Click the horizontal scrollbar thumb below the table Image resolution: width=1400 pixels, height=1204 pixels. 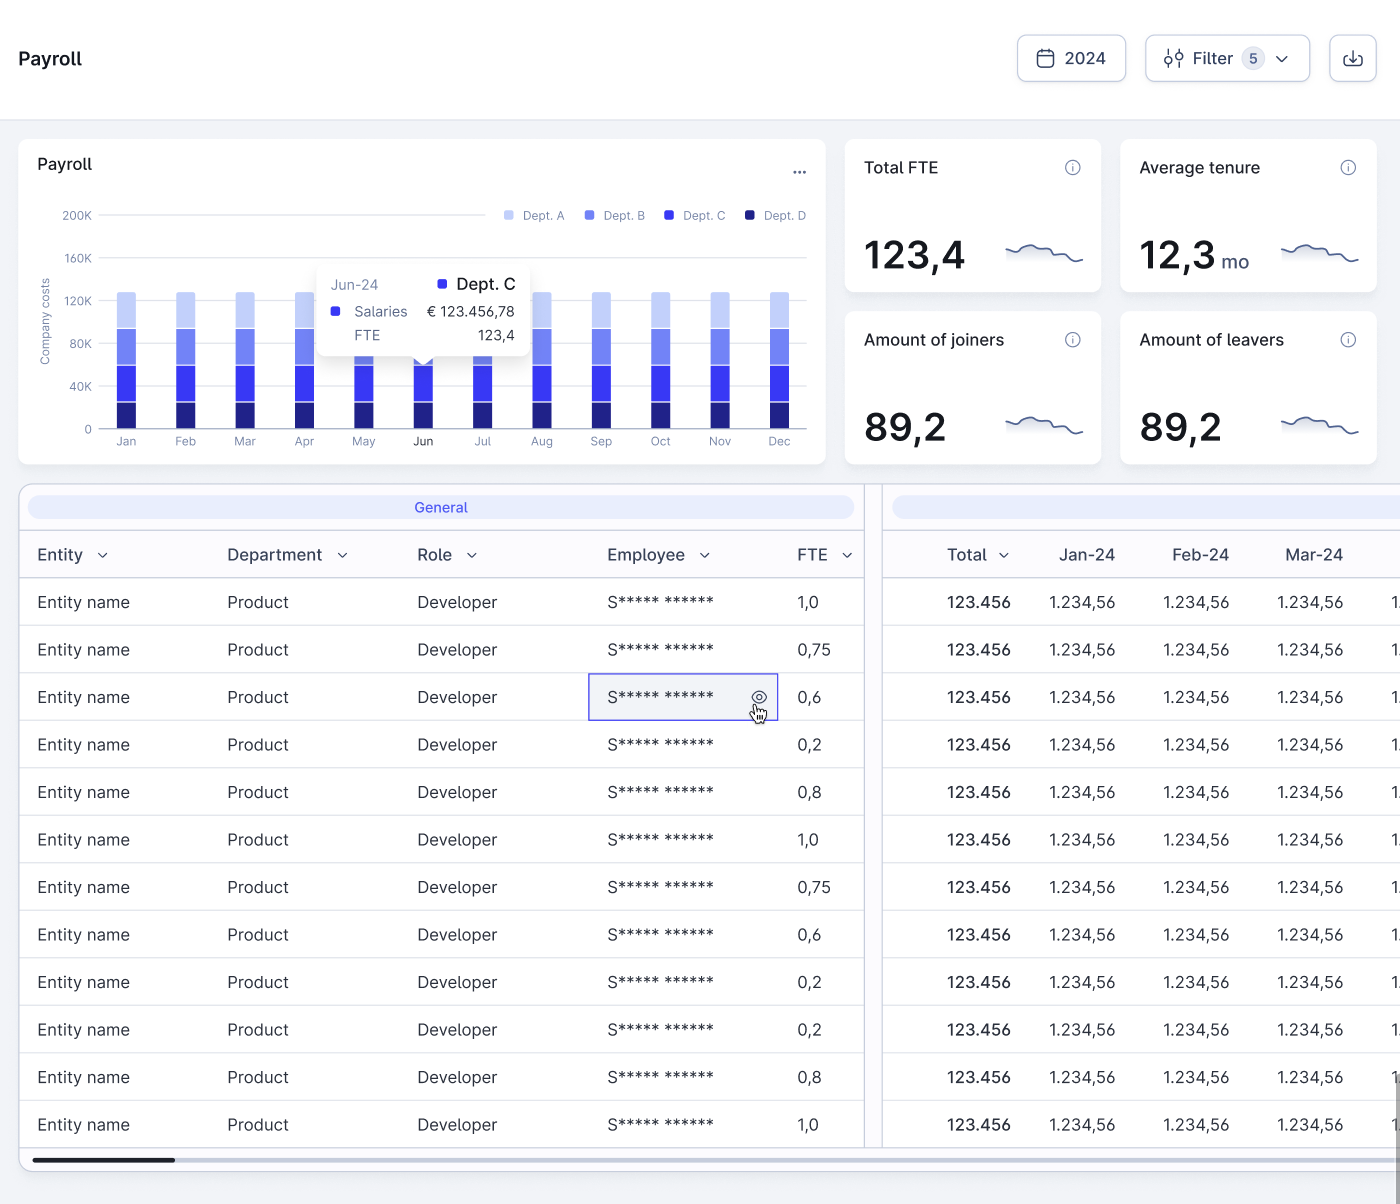pyautogui.click(x=104, y=1160)
